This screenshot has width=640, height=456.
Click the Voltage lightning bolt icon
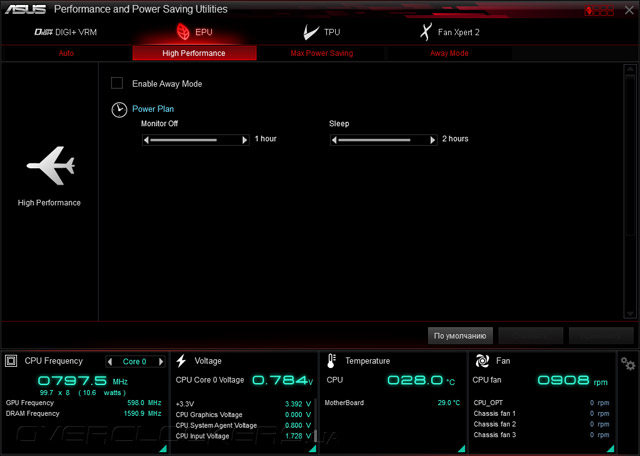coord(181,360)
